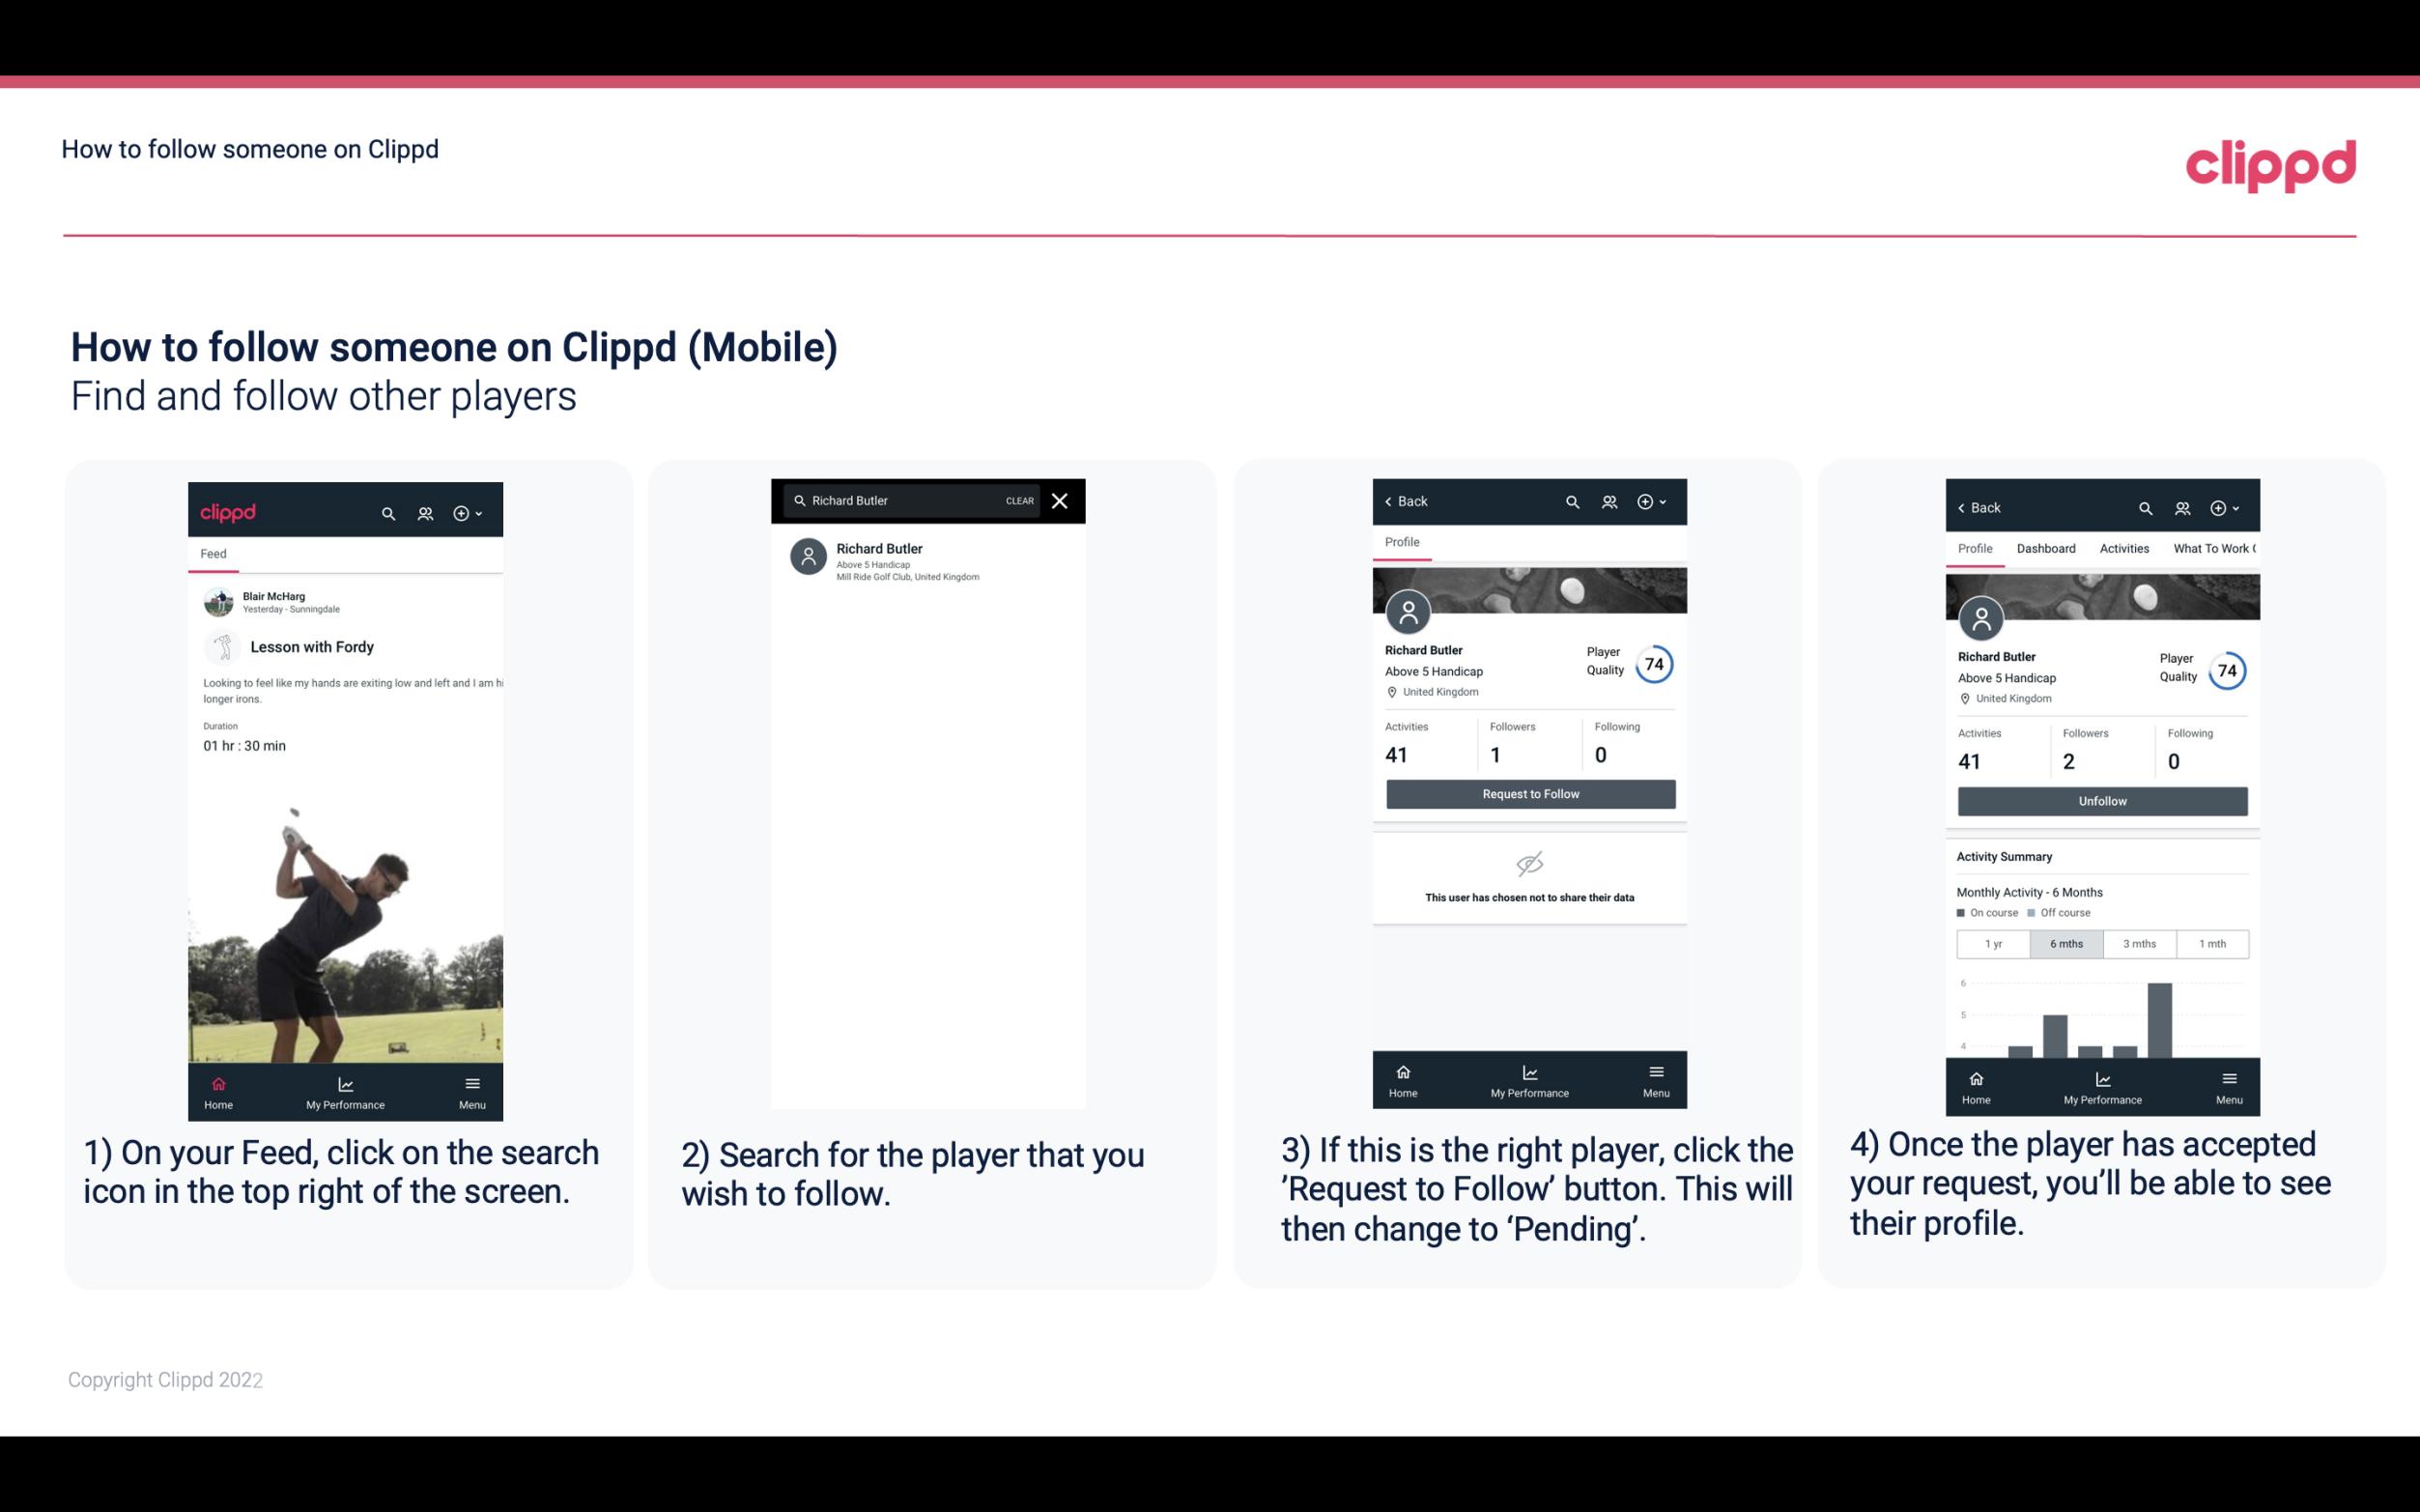Click the user profile icon on top bar
Viewport: 2420px width, 1512px height.
[425, 510]
